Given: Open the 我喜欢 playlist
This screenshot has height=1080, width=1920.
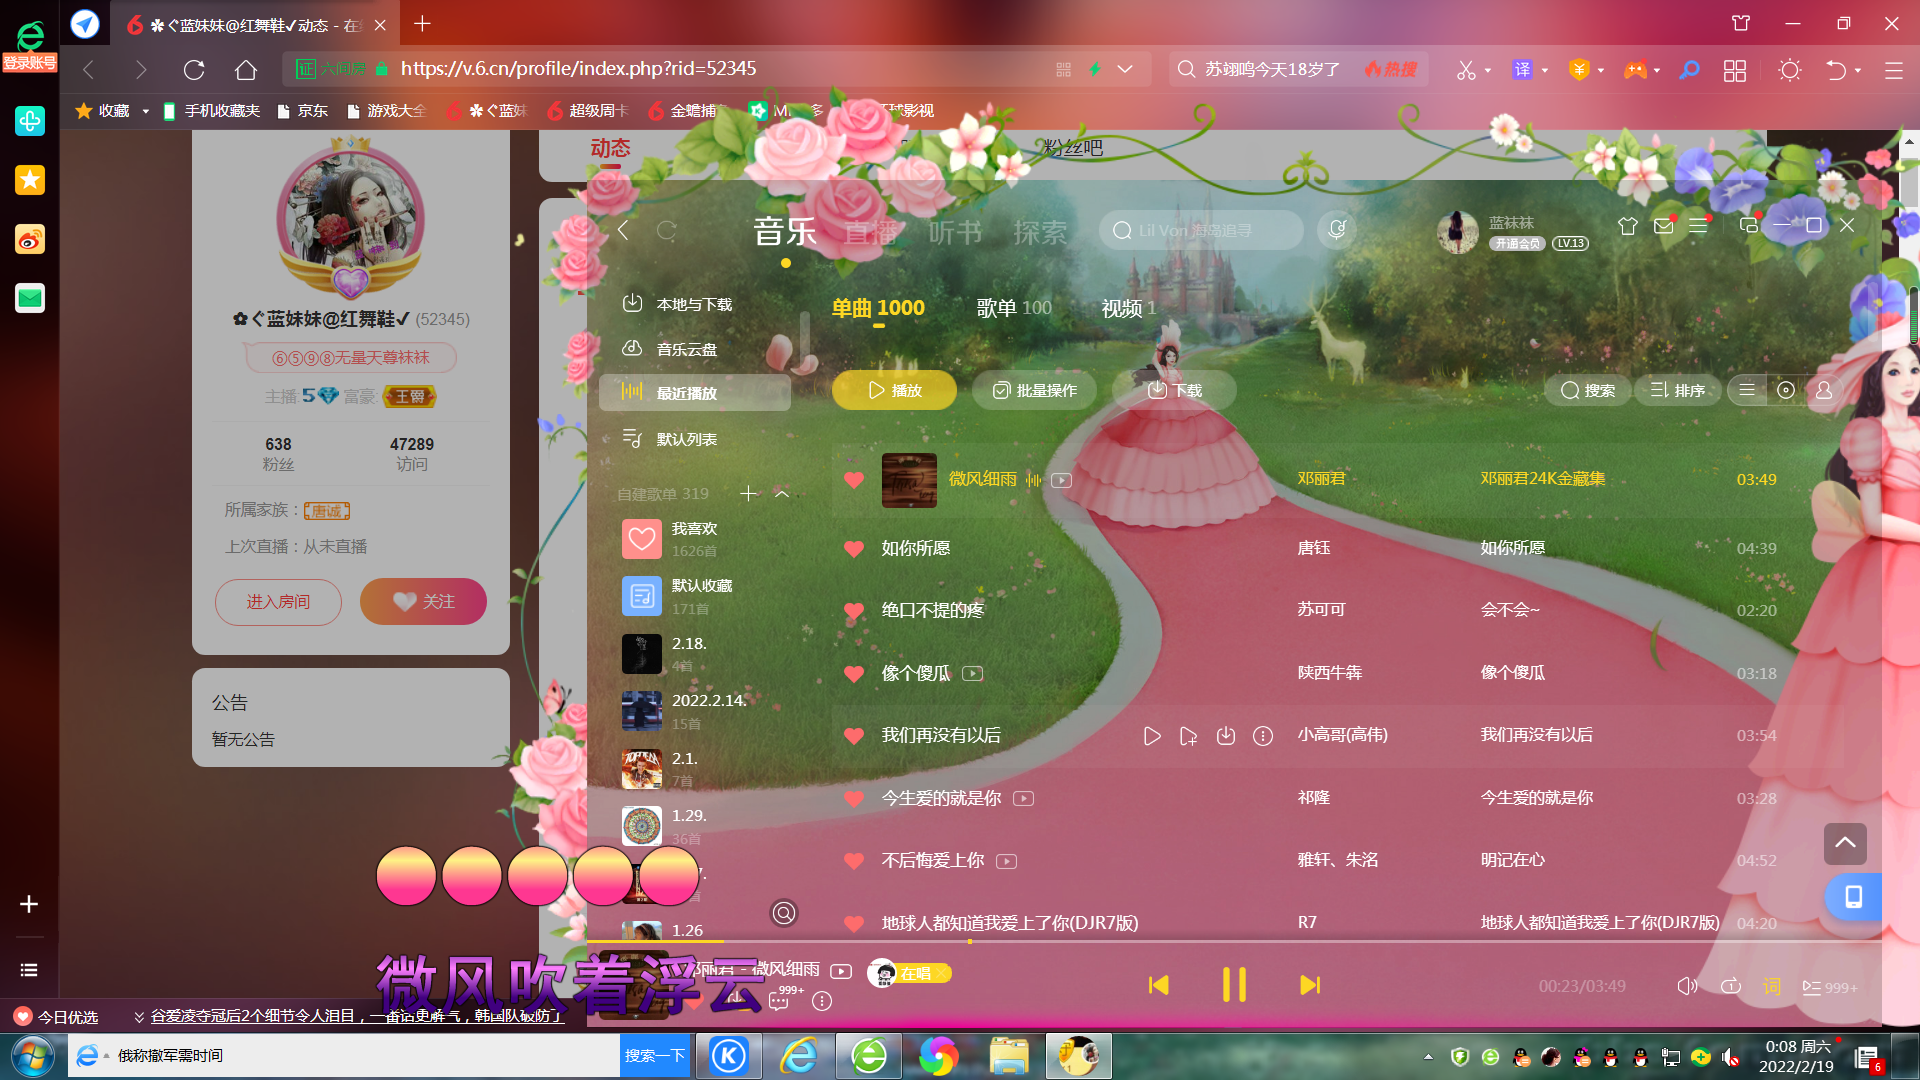Looking at the screenshot, I should pyautogui.click(x=694, y=539).
